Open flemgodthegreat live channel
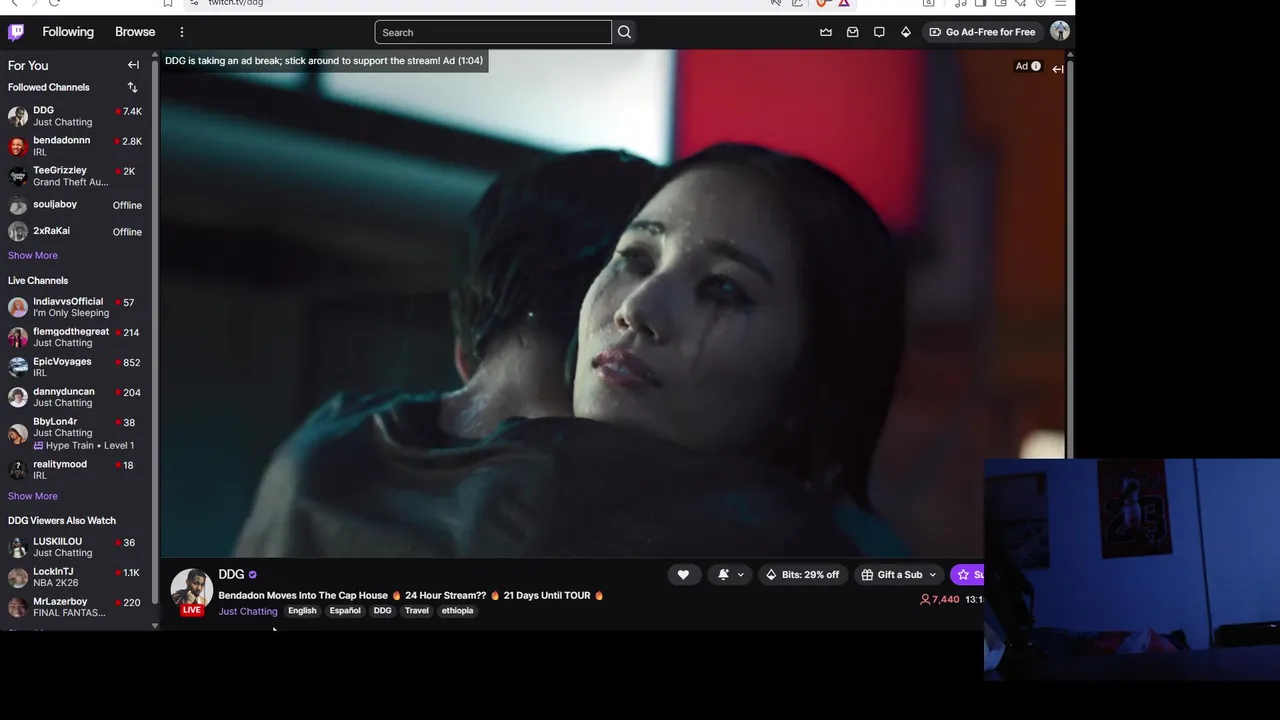The height and width of the screenshot is (720, 1280). (x=75, y=337)
